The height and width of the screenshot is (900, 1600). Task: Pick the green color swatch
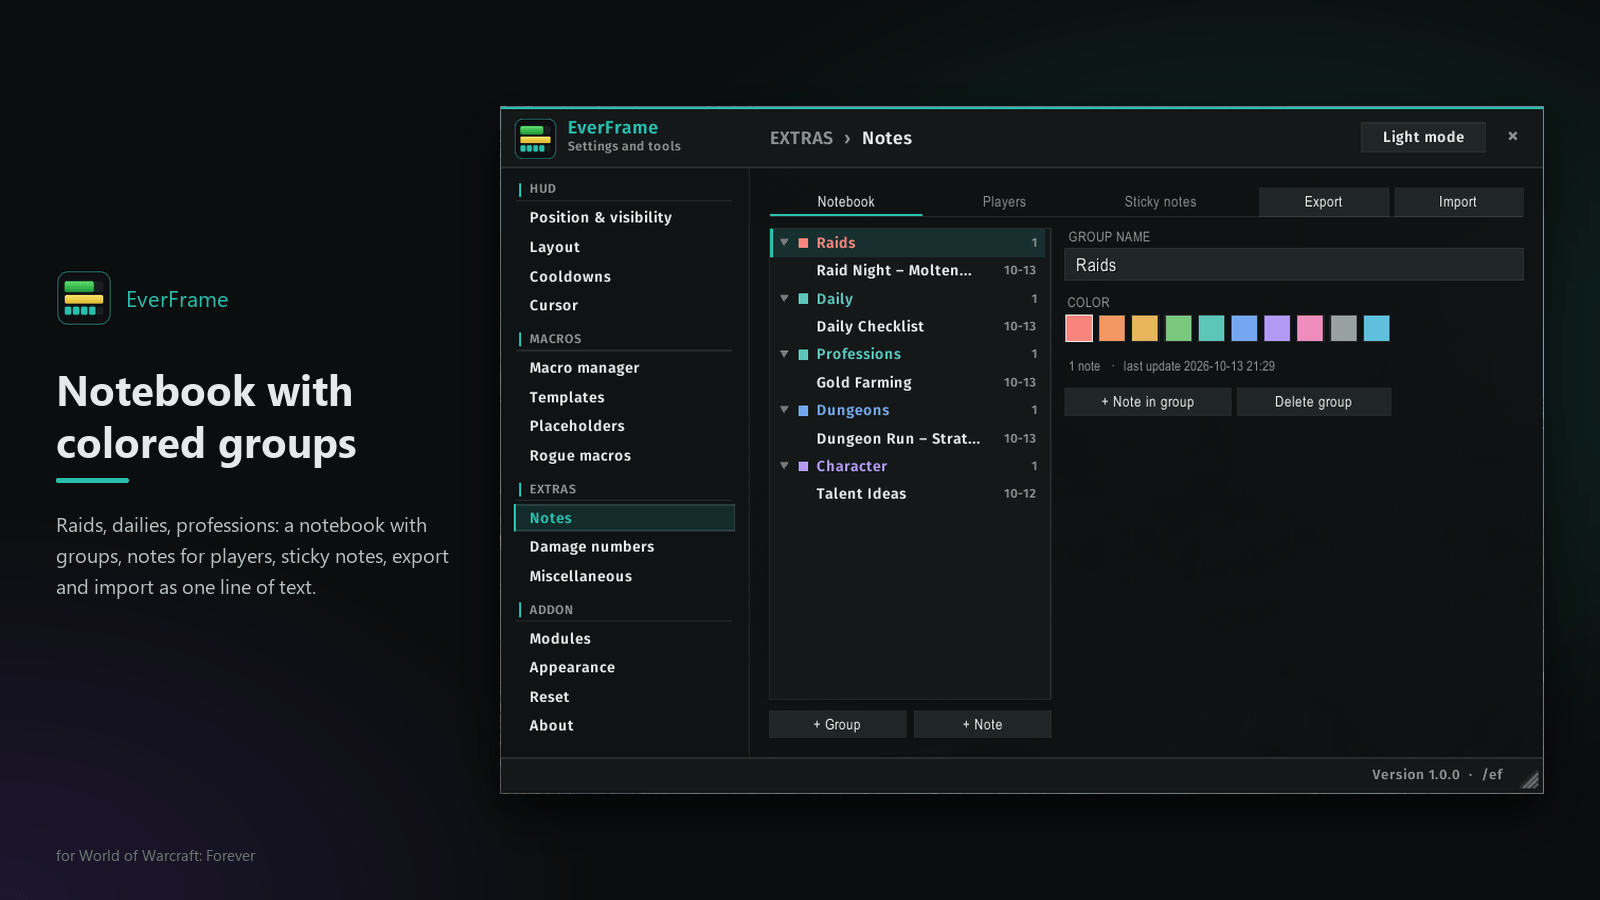tap(1178, 328)
